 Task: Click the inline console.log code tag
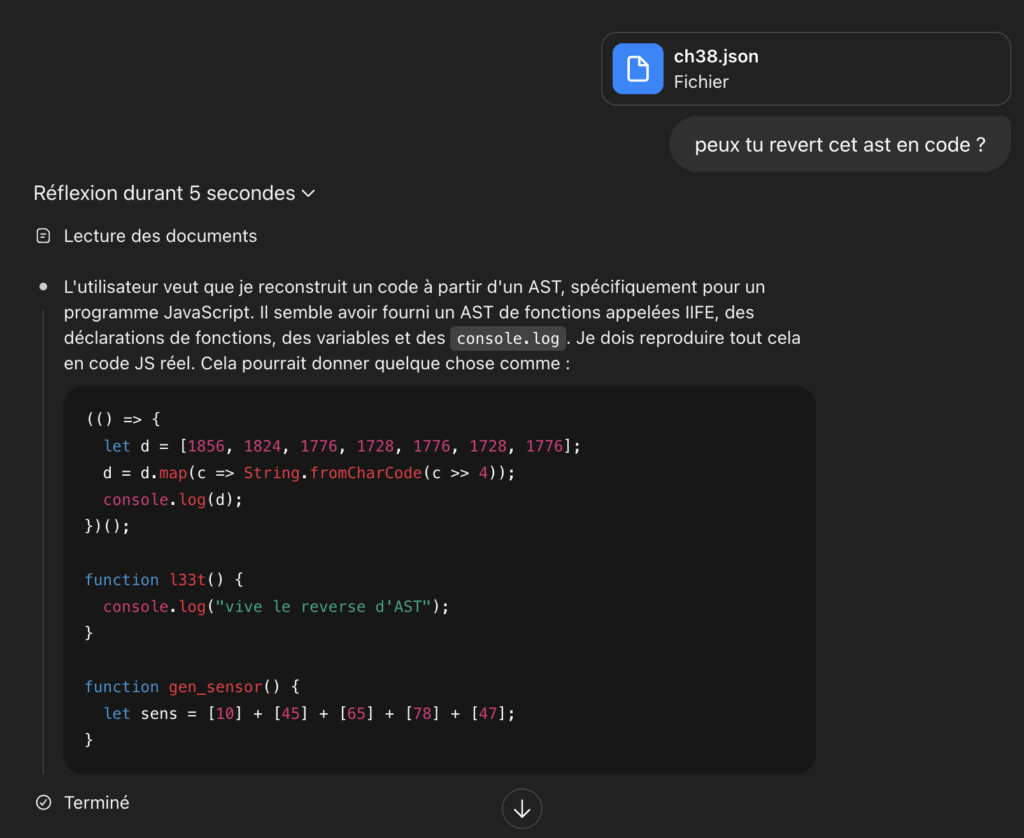(x=508, y=338)
